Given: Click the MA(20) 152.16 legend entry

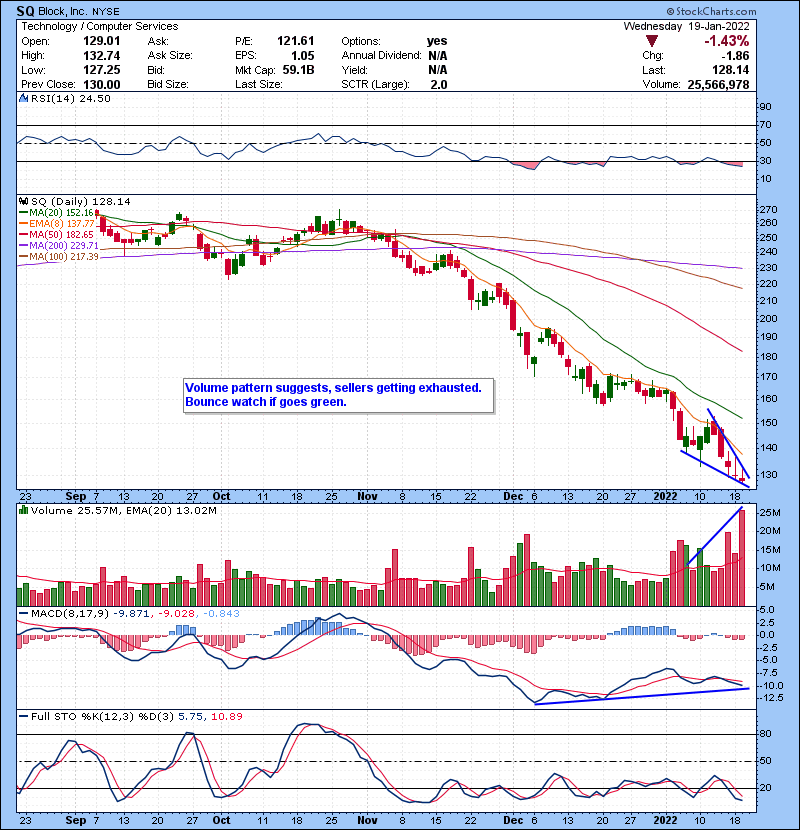Looking at the screenshot, I should 57,213.
